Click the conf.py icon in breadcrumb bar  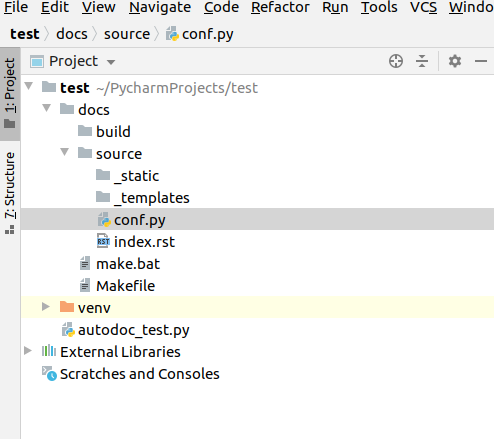tap(172, 34)
